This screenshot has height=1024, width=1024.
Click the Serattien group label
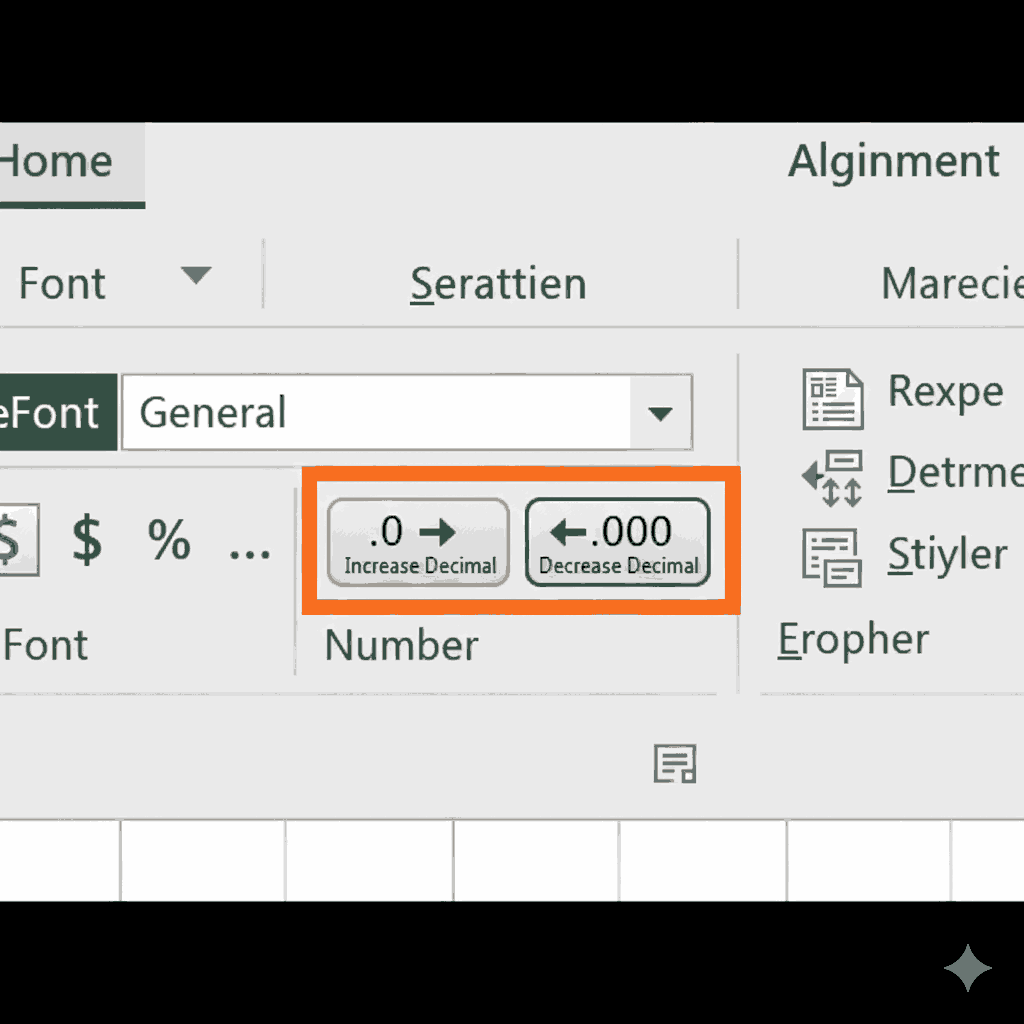pos(497,283)
